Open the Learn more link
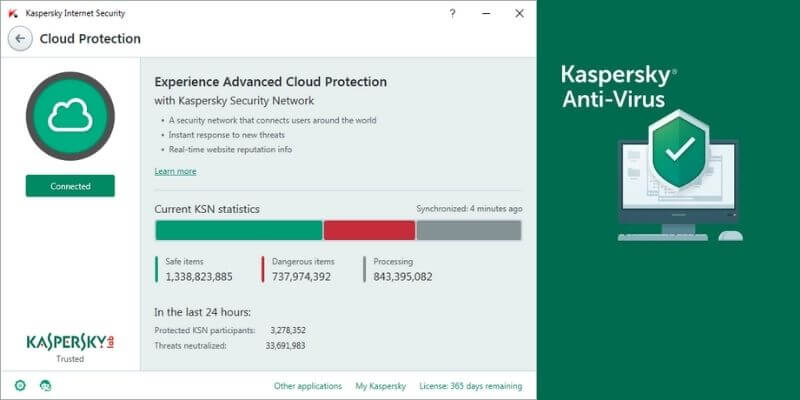 175,172
